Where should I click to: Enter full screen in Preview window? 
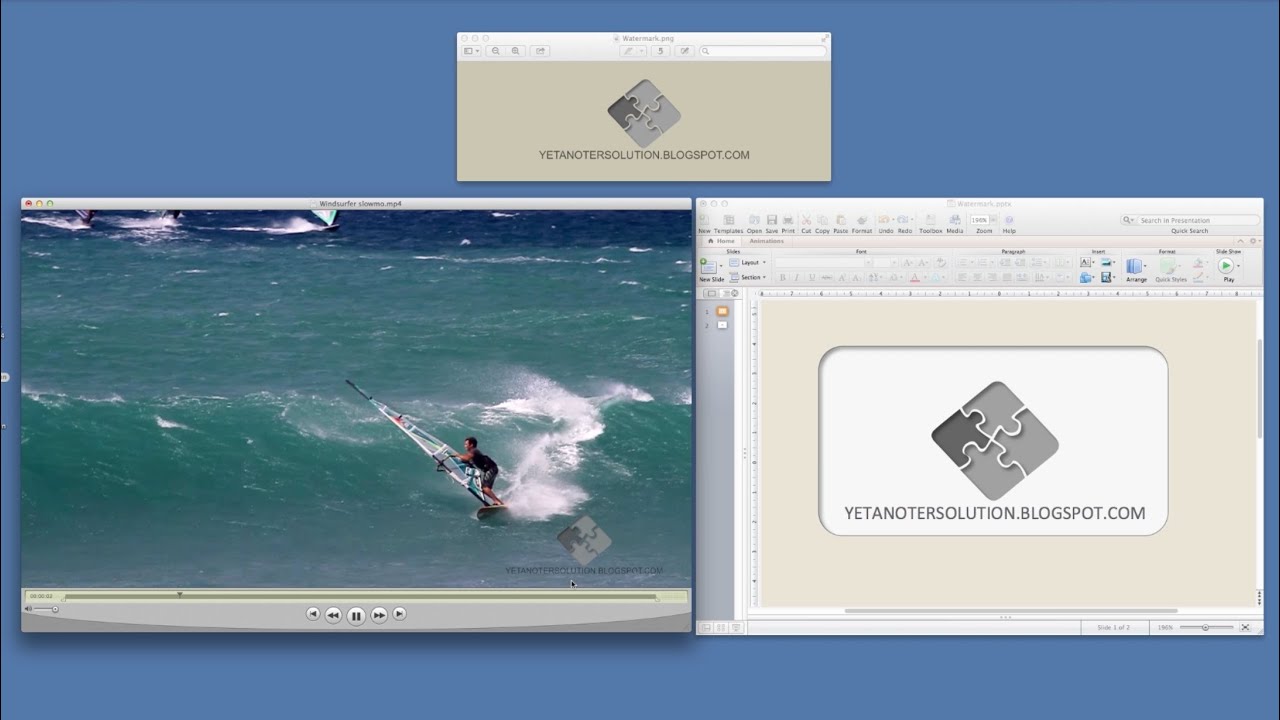pyautogui.click(x=825, y=38)
